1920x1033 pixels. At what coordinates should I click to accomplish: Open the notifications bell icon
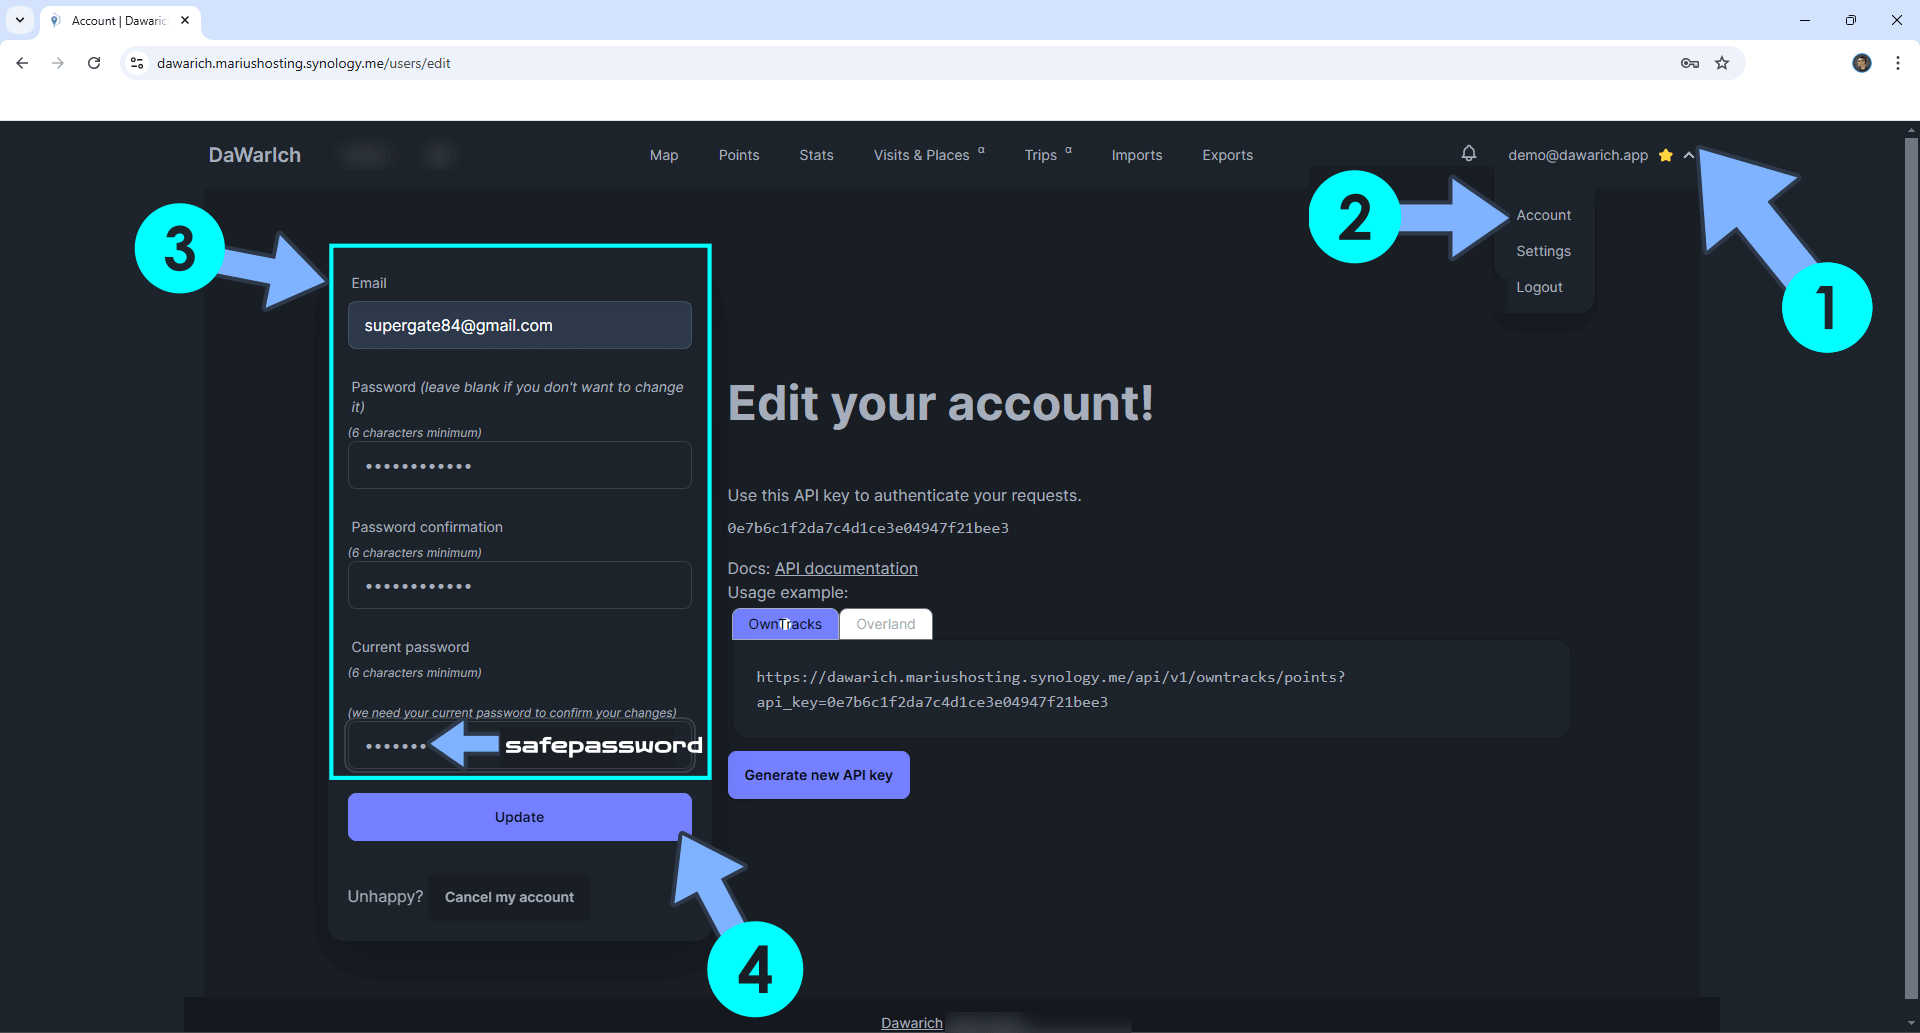tap(1468, 154)
